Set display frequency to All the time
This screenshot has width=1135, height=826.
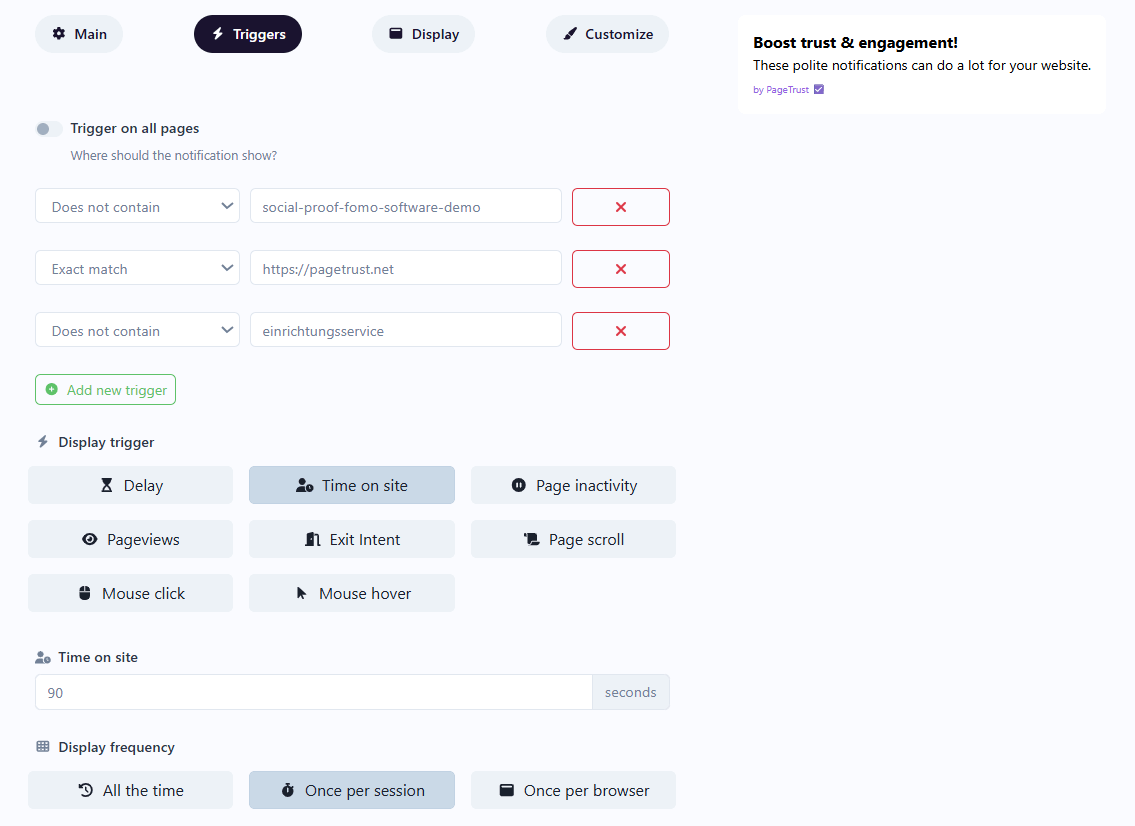pyautogui.click(x=130, y=790)
